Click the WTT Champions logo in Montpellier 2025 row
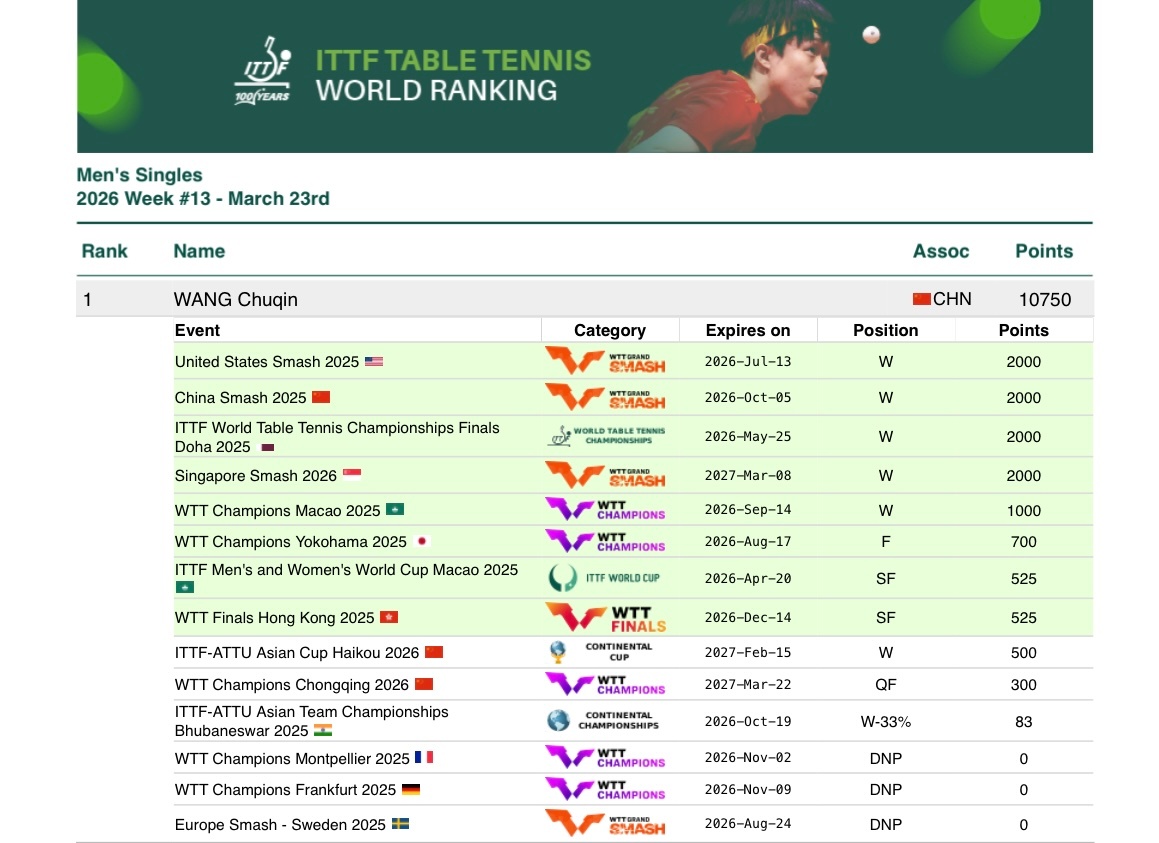1159x843 pixels. coord(605,757)
